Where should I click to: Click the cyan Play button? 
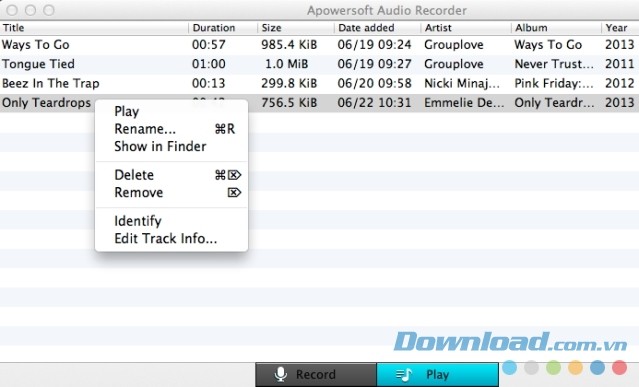437,374
